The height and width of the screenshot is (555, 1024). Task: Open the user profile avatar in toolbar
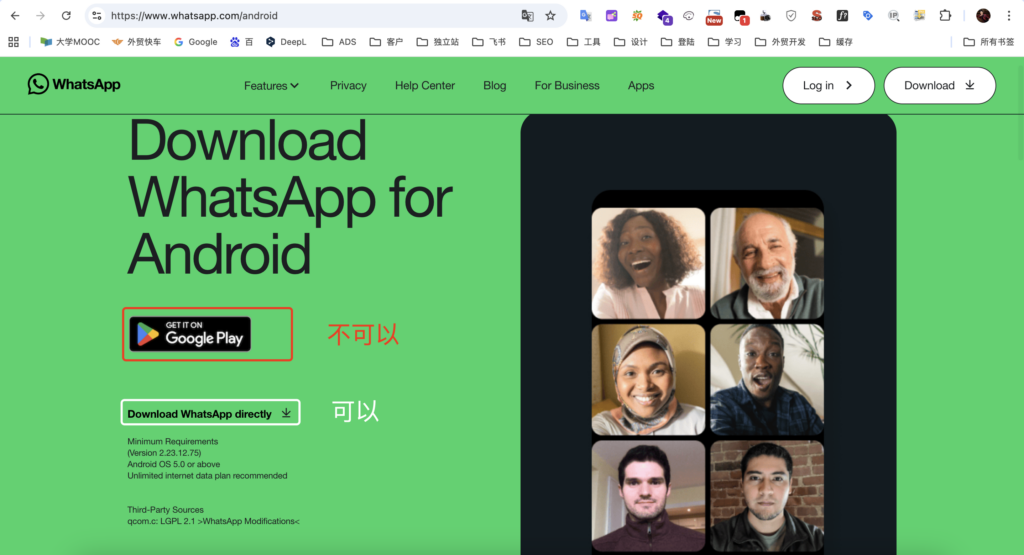(983, 16)
